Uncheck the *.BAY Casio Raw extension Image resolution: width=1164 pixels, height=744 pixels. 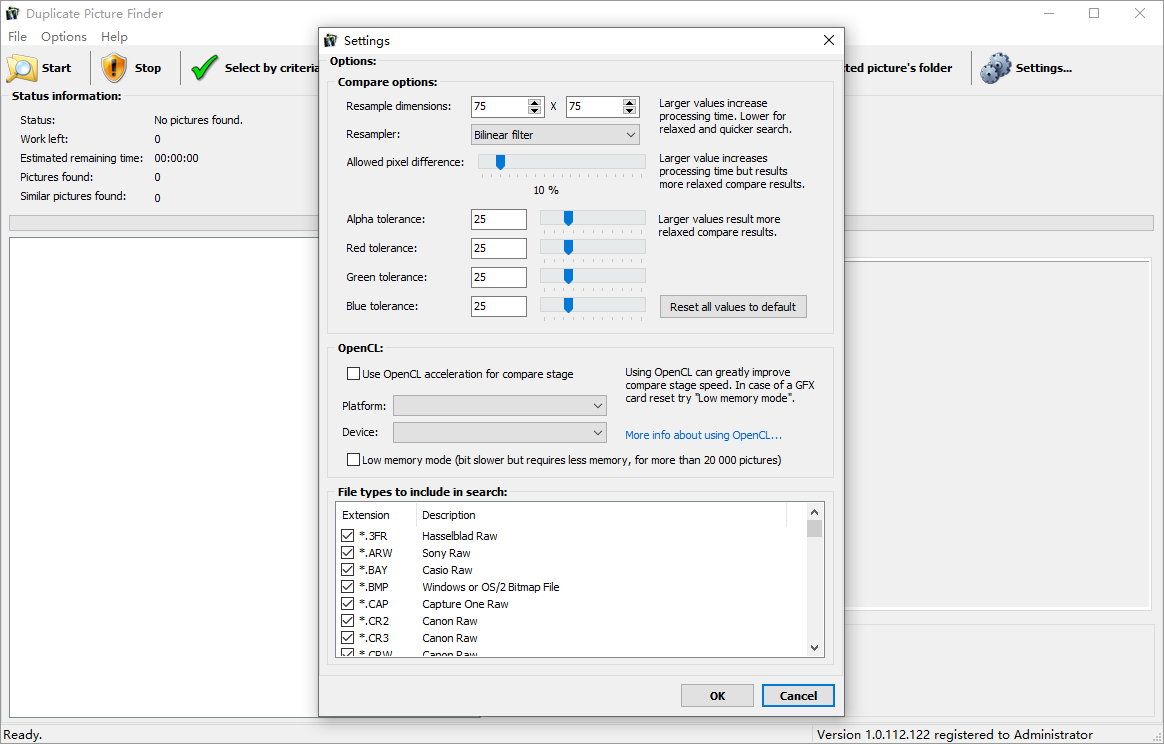(x=347, y=570)
